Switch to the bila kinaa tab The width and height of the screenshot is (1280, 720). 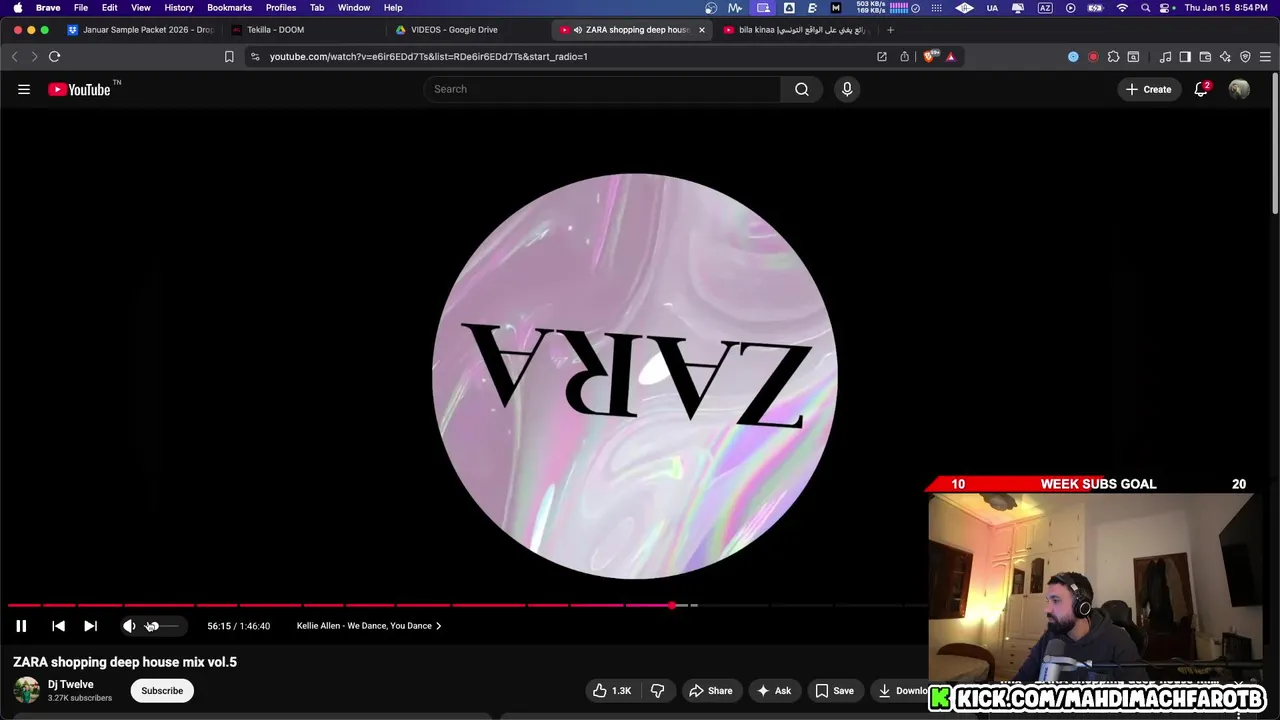[797, 30]
